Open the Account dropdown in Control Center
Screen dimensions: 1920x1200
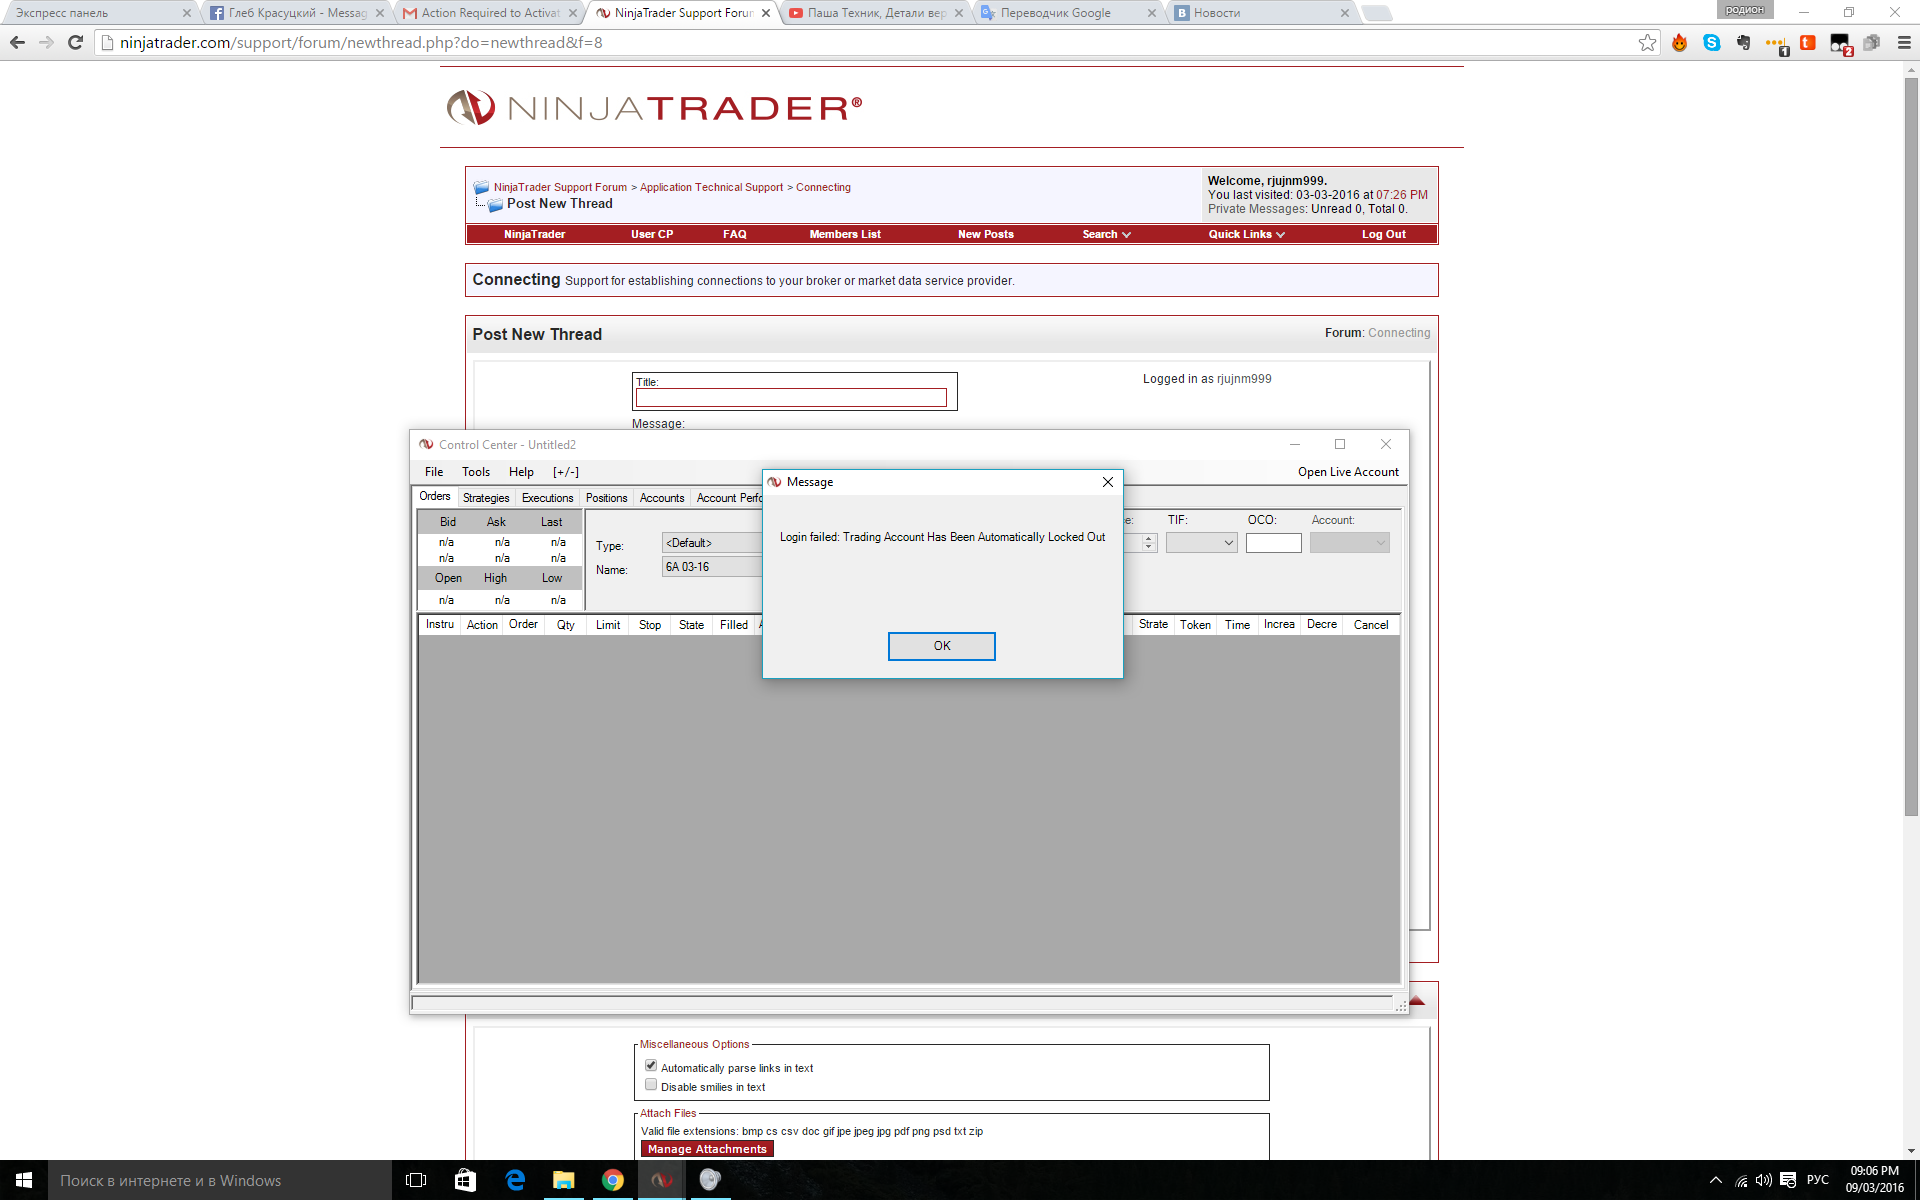[1349, 543]
